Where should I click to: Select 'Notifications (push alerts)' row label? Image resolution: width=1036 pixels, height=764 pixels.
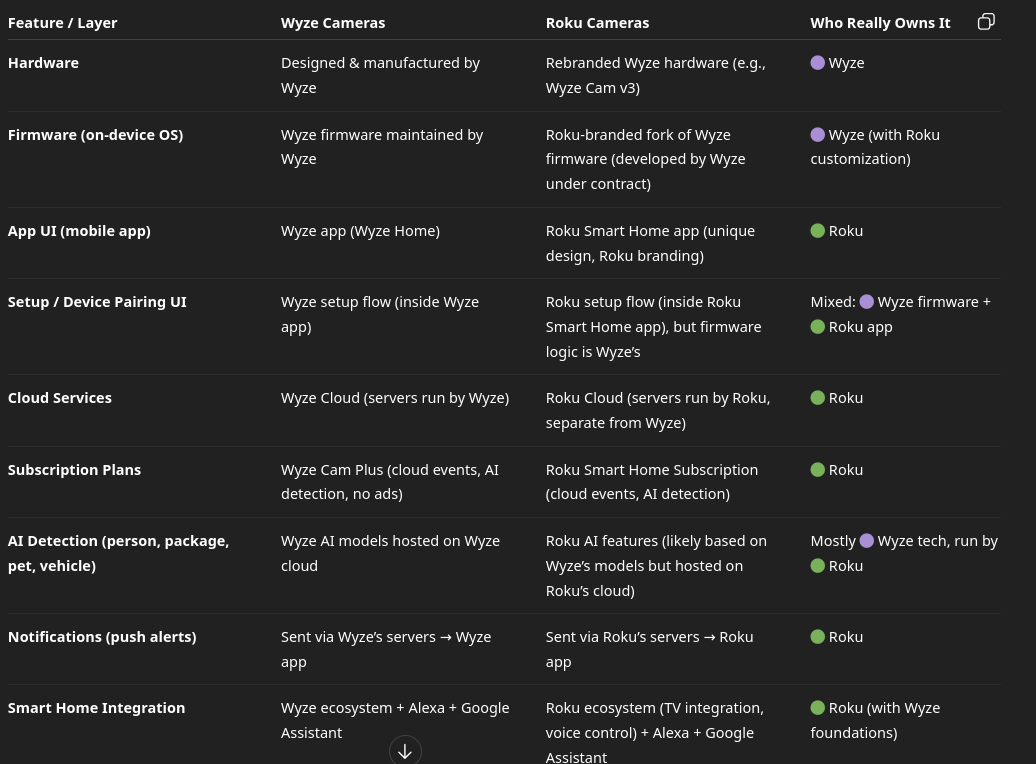pos(102,637)
